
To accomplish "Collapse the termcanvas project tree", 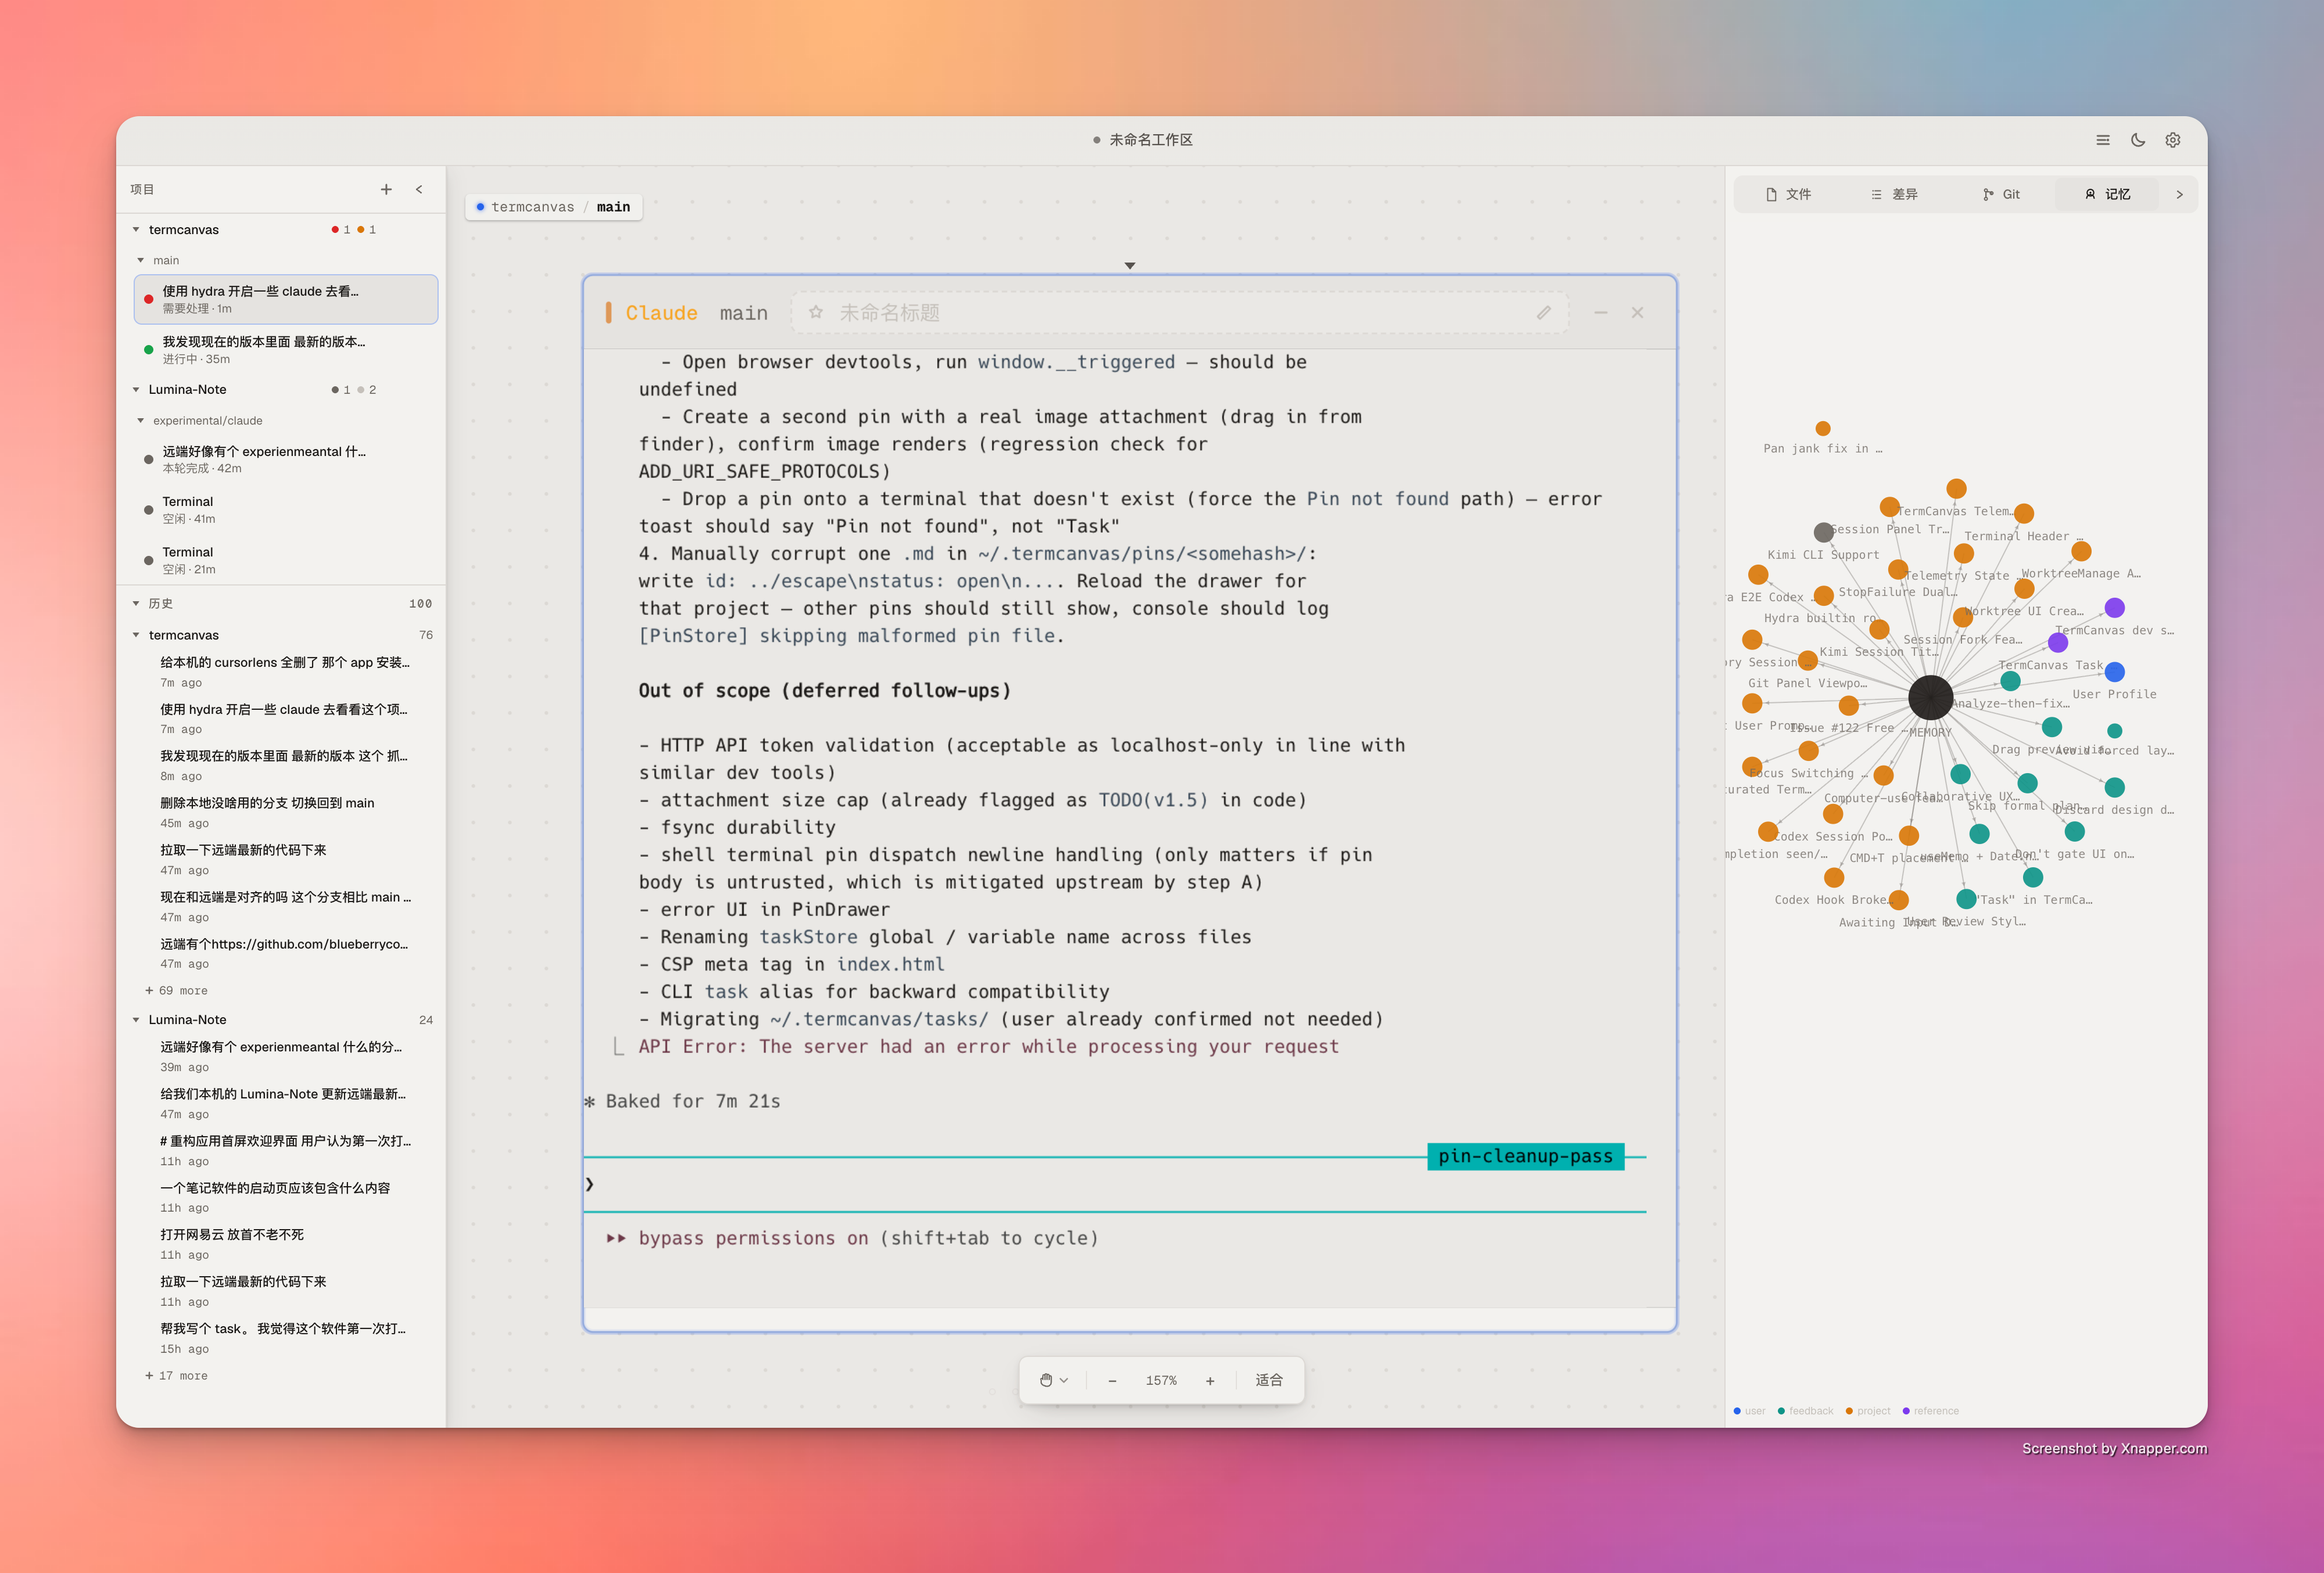I will [x=137, y=229].
